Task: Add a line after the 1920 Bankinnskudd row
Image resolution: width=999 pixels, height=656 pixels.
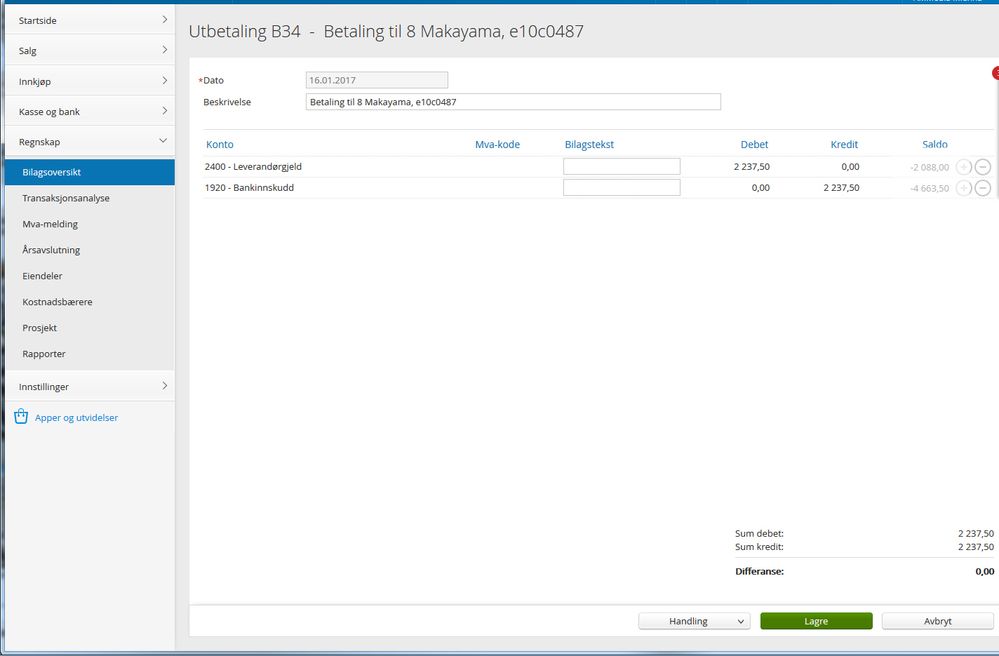Action: point(964,188)
